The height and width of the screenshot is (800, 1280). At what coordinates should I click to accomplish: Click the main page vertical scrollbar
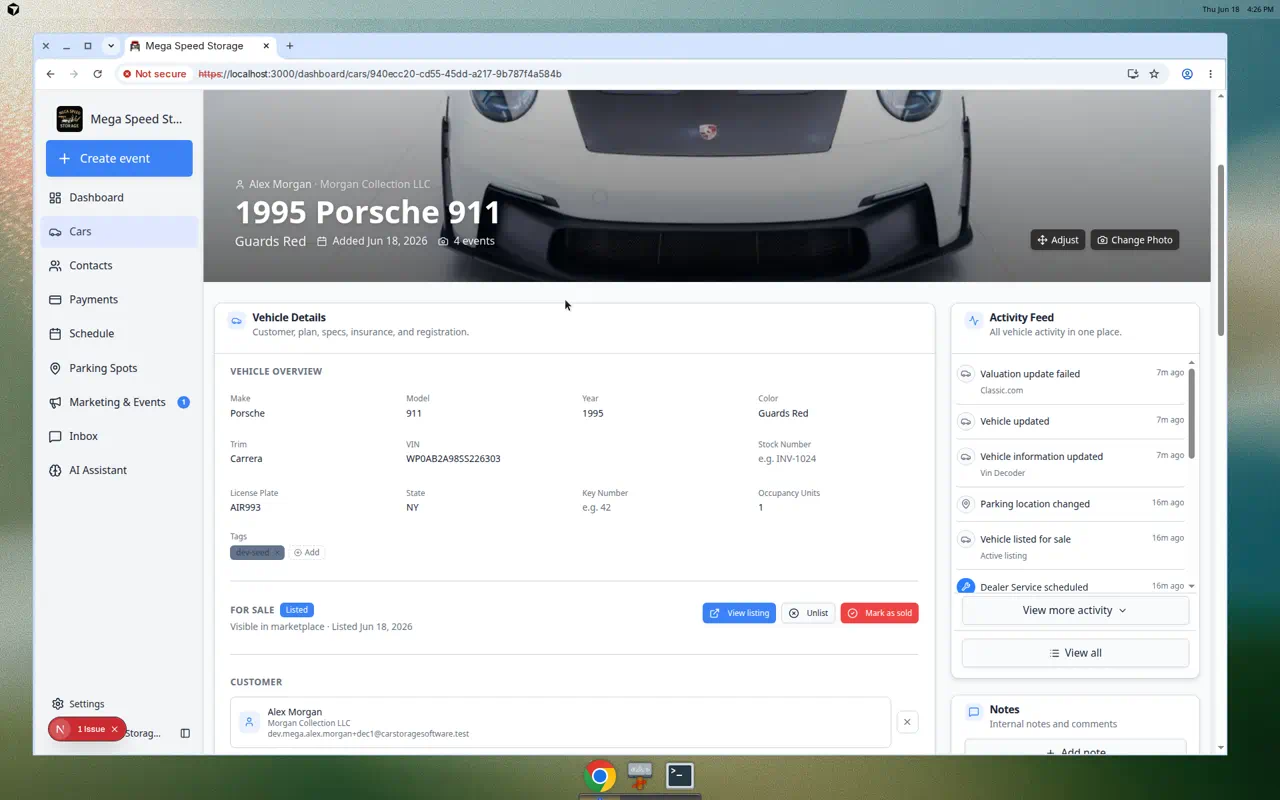(x=1220, y=250)
